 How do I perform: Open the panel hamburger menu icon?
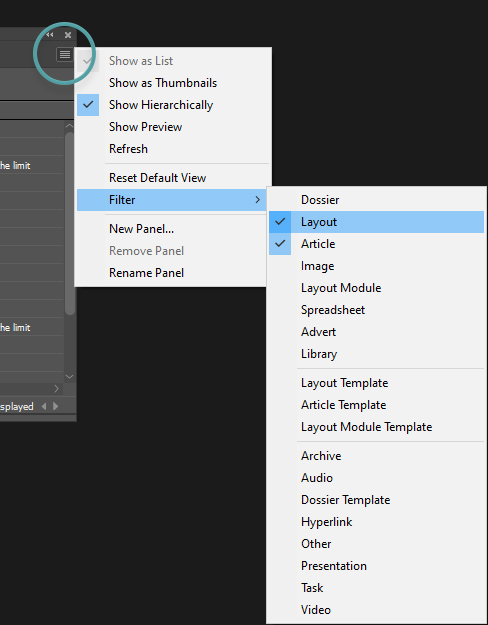65,54
